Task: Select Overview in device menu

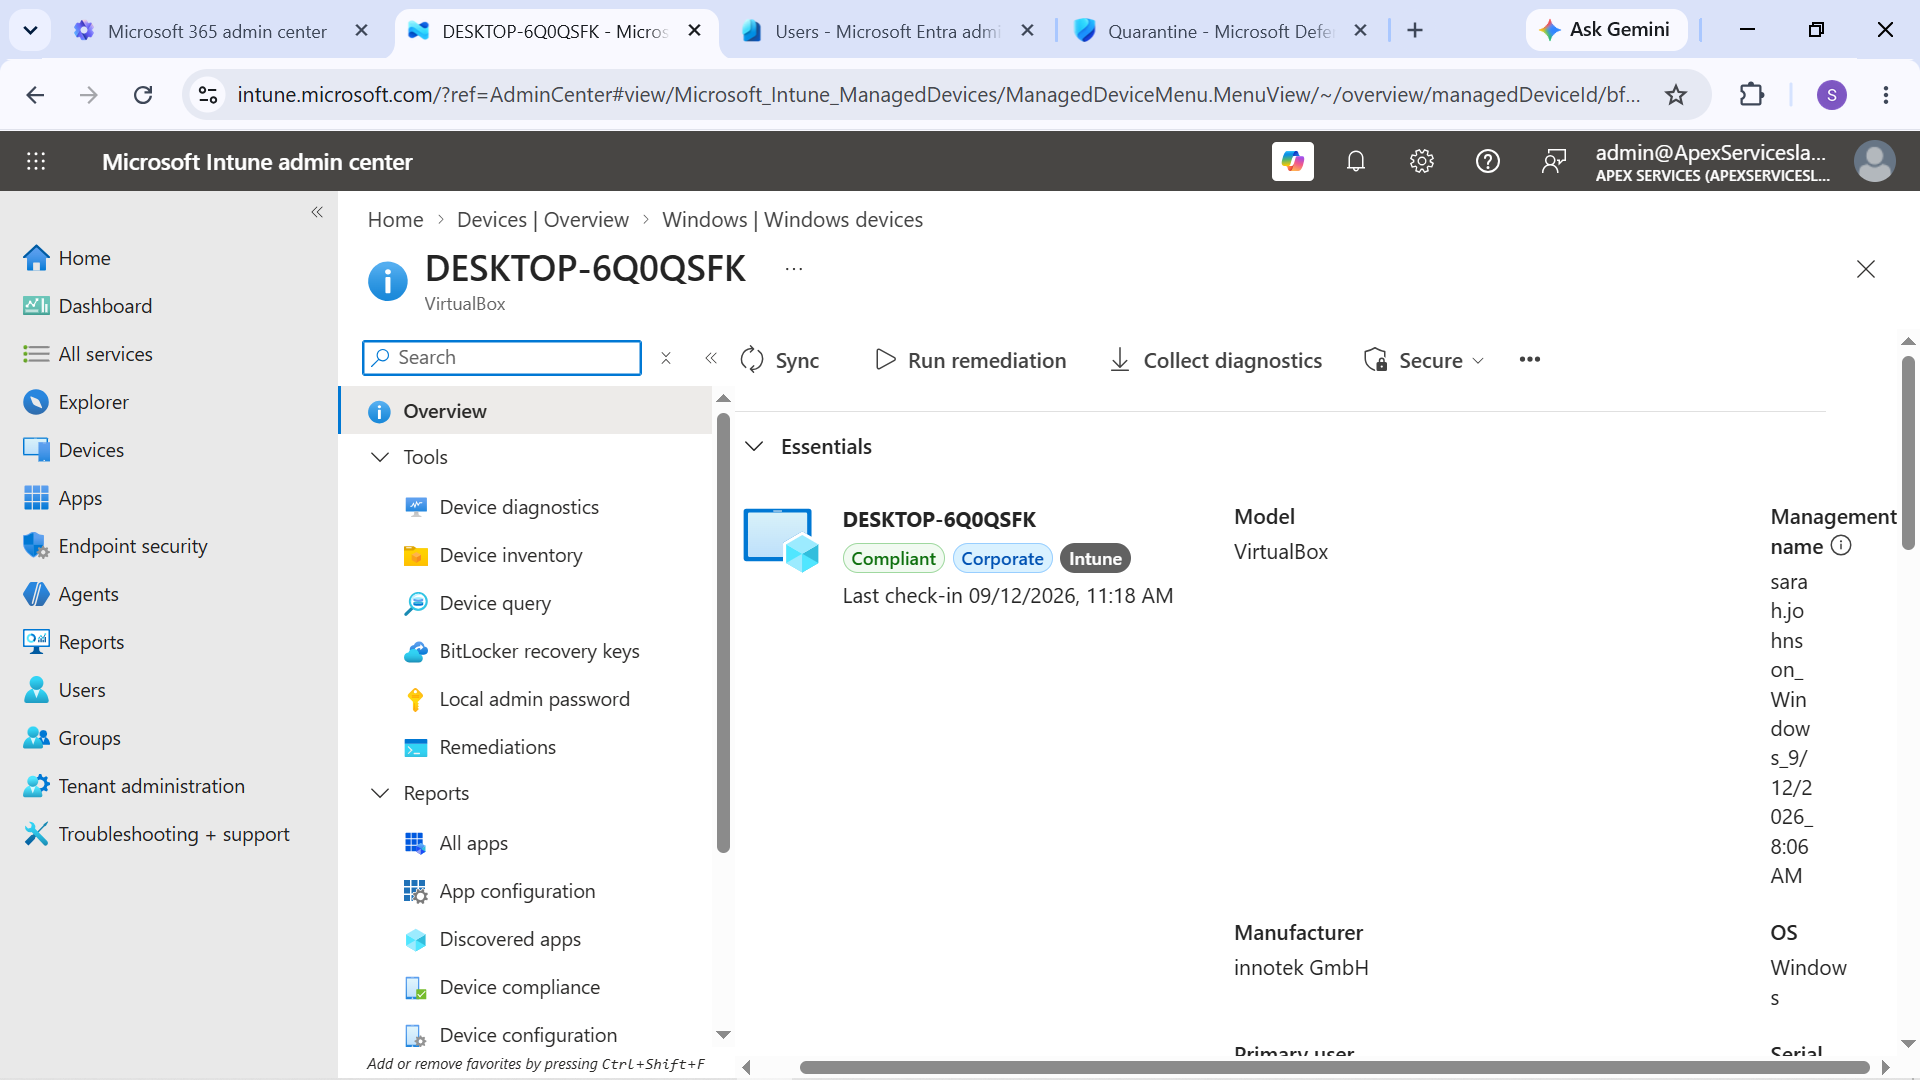Action: [527, 411]
